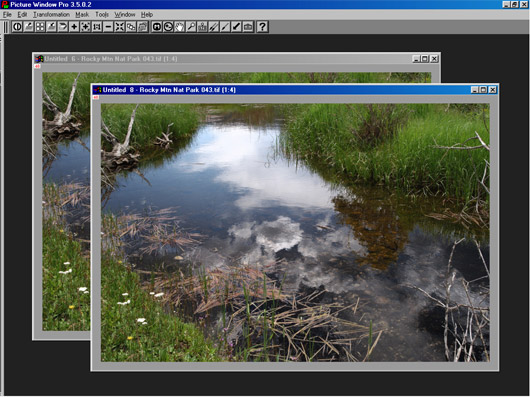Click the minus zoom-out toolbar icon

(x=108, y=27)
